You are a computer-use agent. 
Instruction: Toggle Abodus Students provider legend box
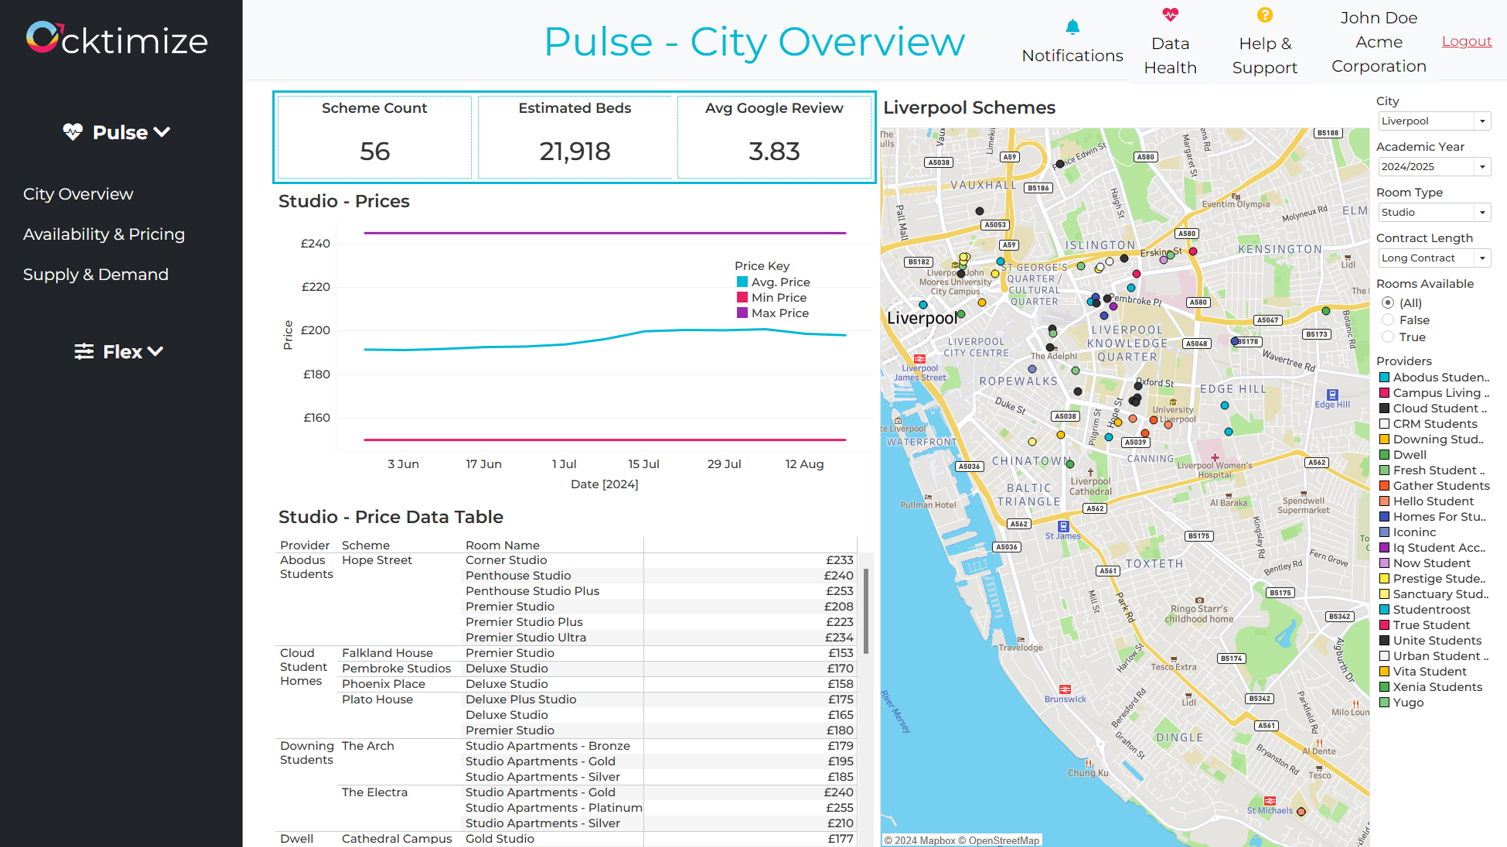pos(1384,378)
